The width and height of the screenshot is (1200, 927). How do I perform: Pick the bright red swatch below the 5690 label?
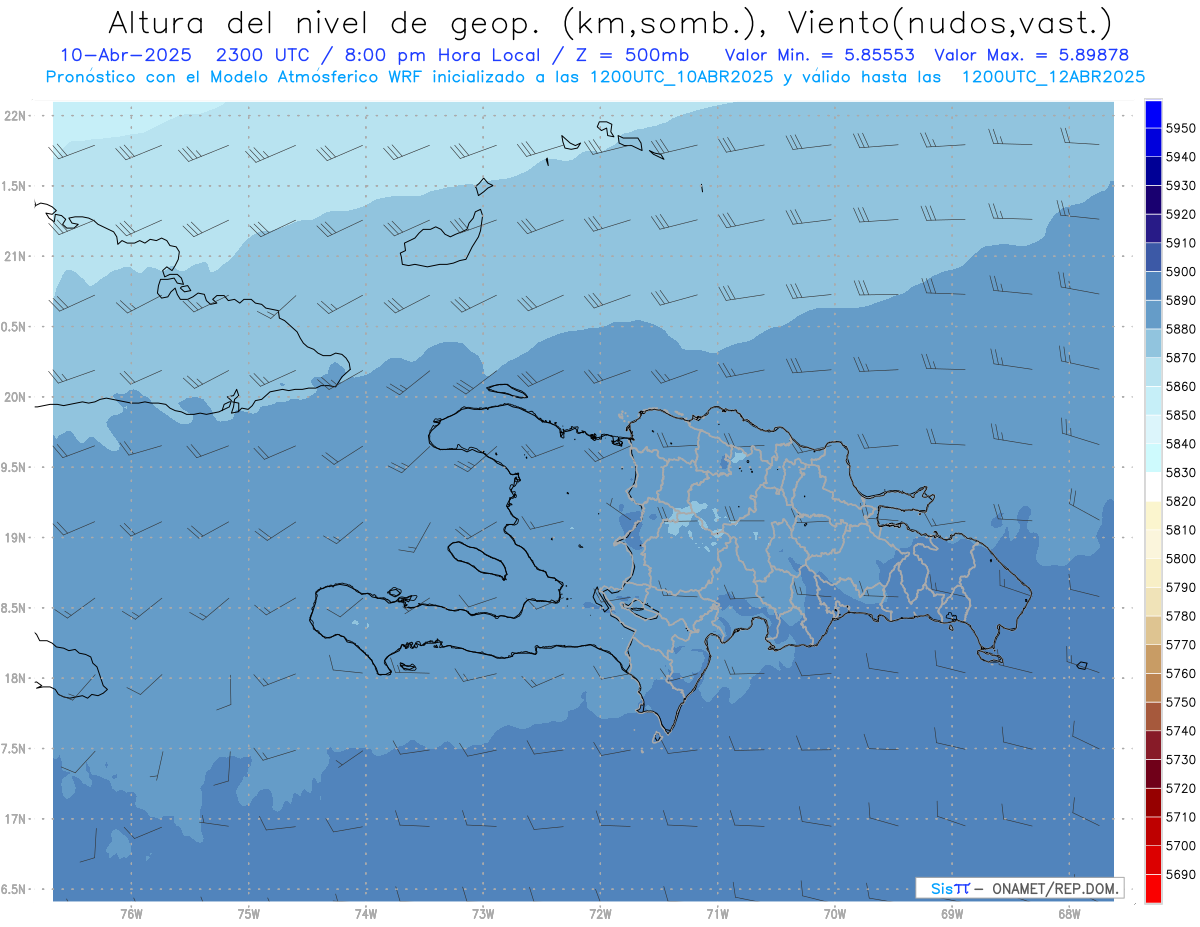[1153, 888]
